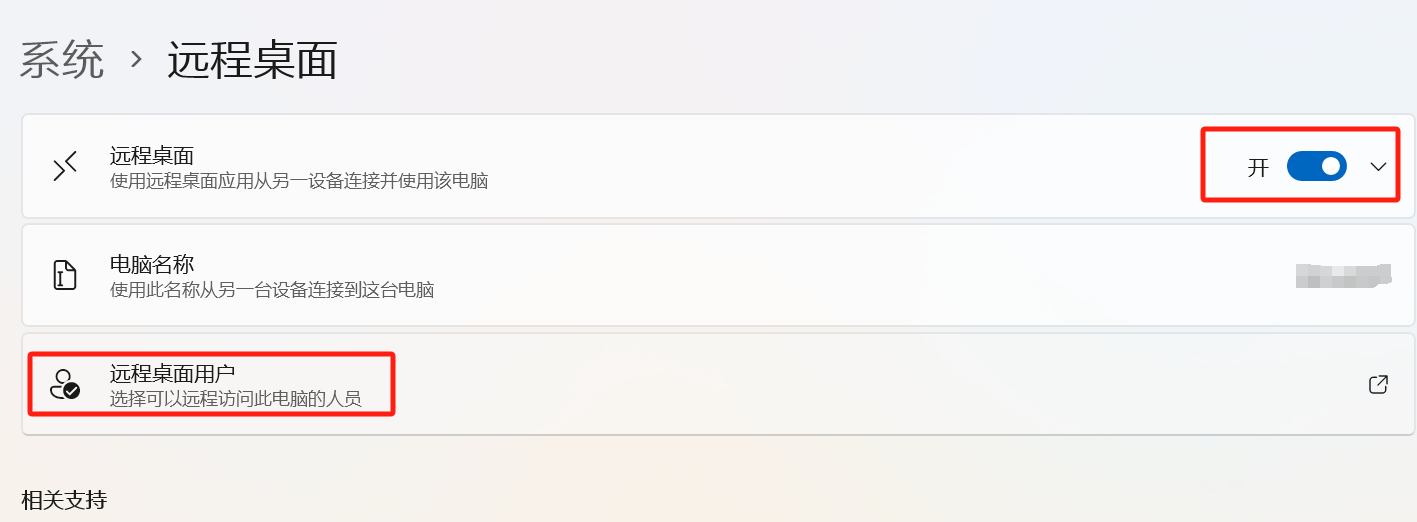Click the 相关支持 section heading
1417x522 pixels.
(x=64, y=500)
